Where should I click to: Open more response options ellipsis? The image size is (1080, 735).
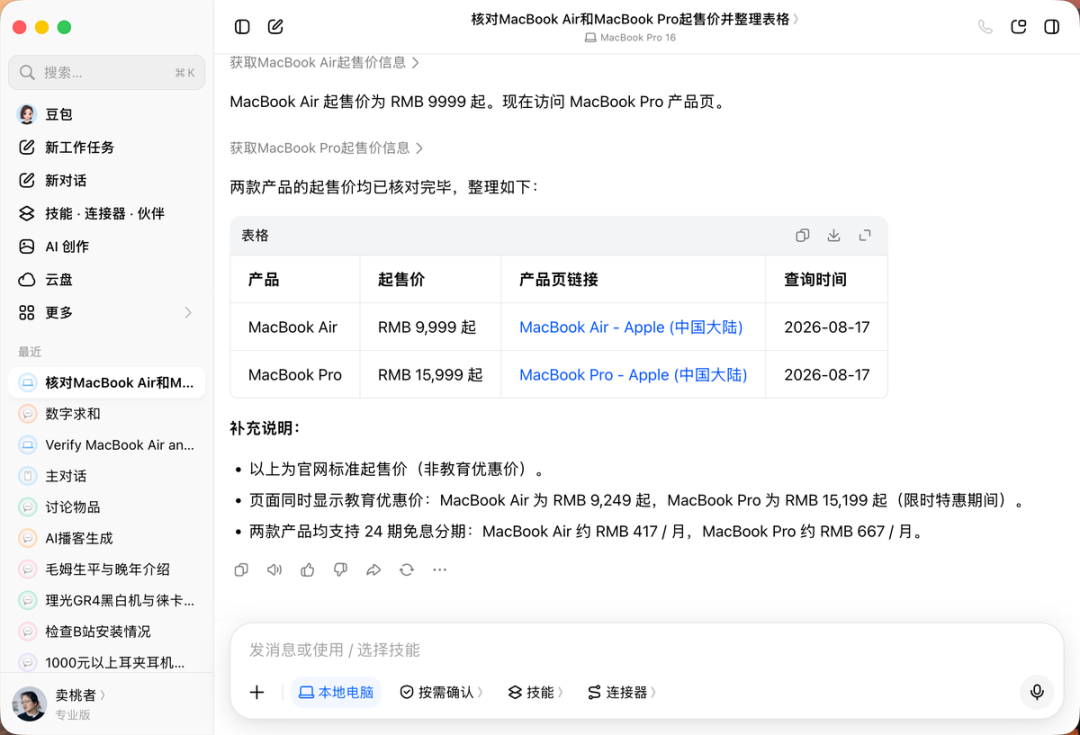(x=439, y=570)
